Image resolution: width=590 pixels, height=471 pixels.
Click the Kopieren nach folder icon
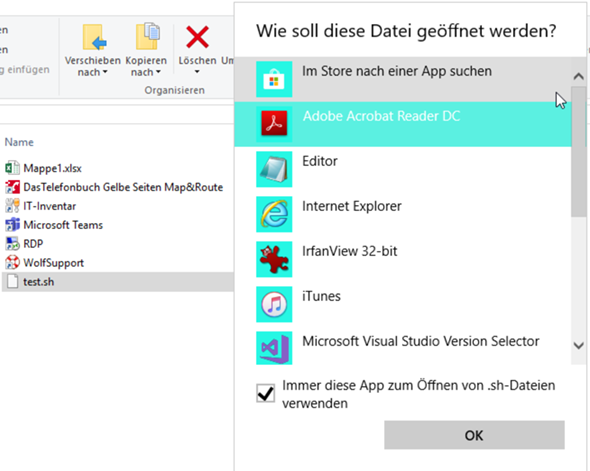click(148, 36)
